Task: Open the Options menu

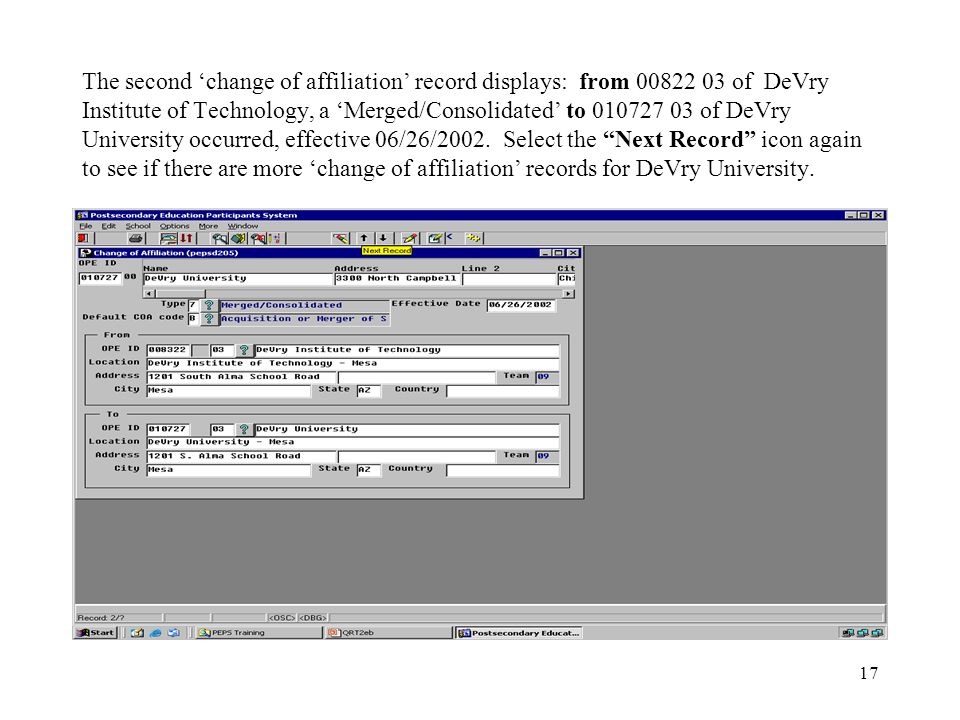Action: pyautogui.click(x=174, y=226)
